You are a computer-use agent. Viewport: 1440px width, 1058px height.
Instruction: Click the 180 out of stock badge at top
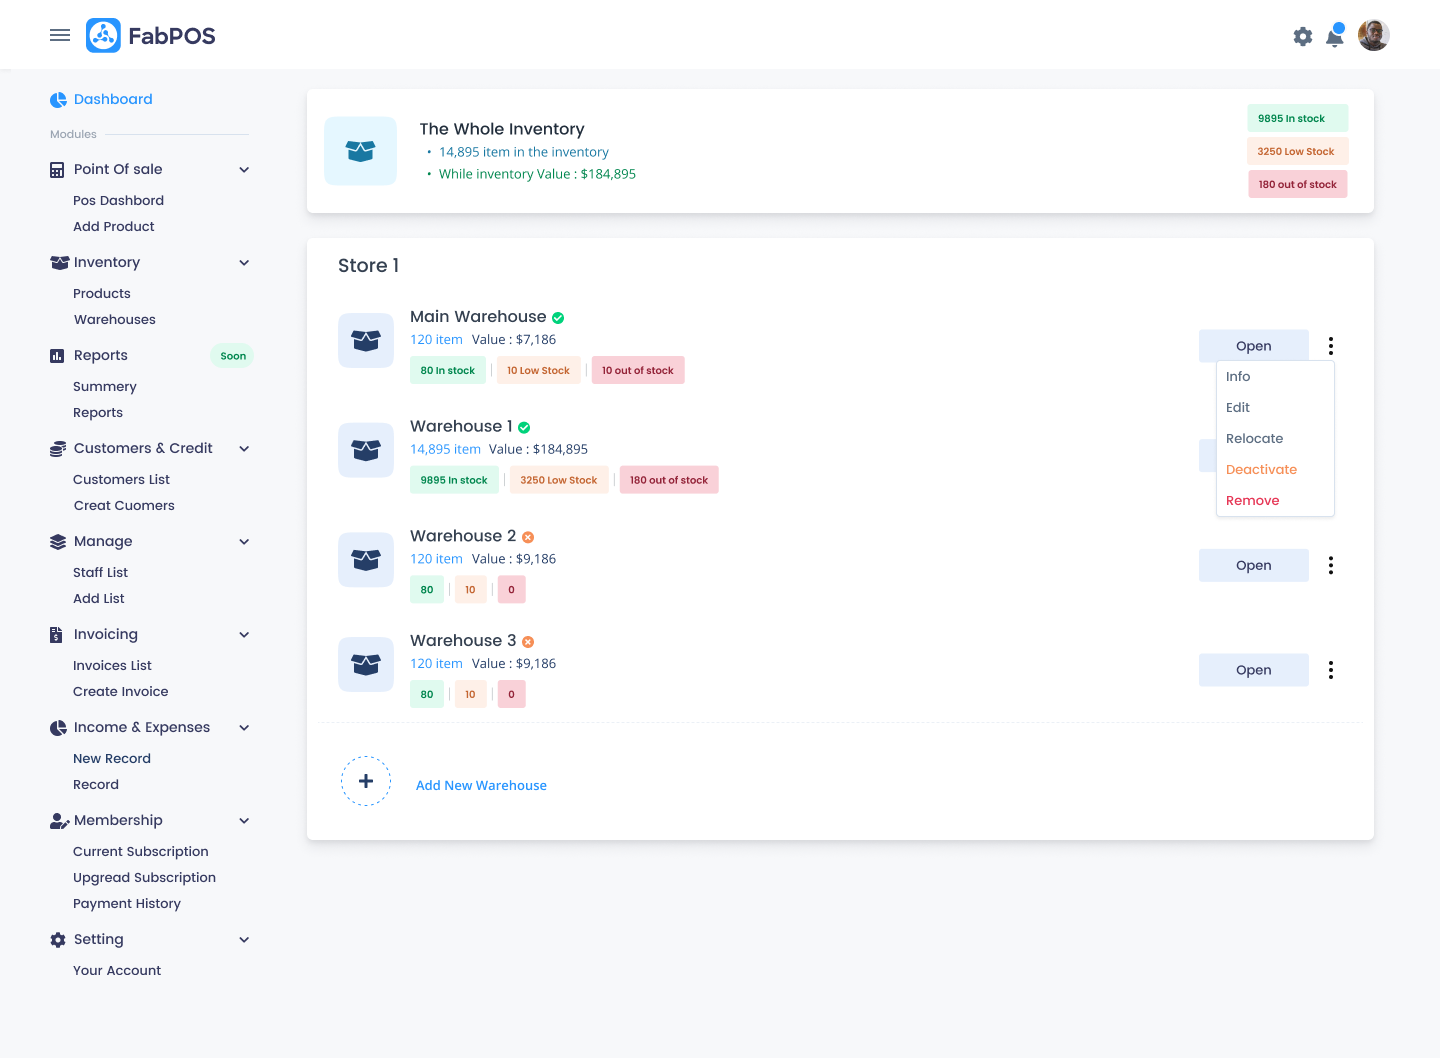point(1298,184)
